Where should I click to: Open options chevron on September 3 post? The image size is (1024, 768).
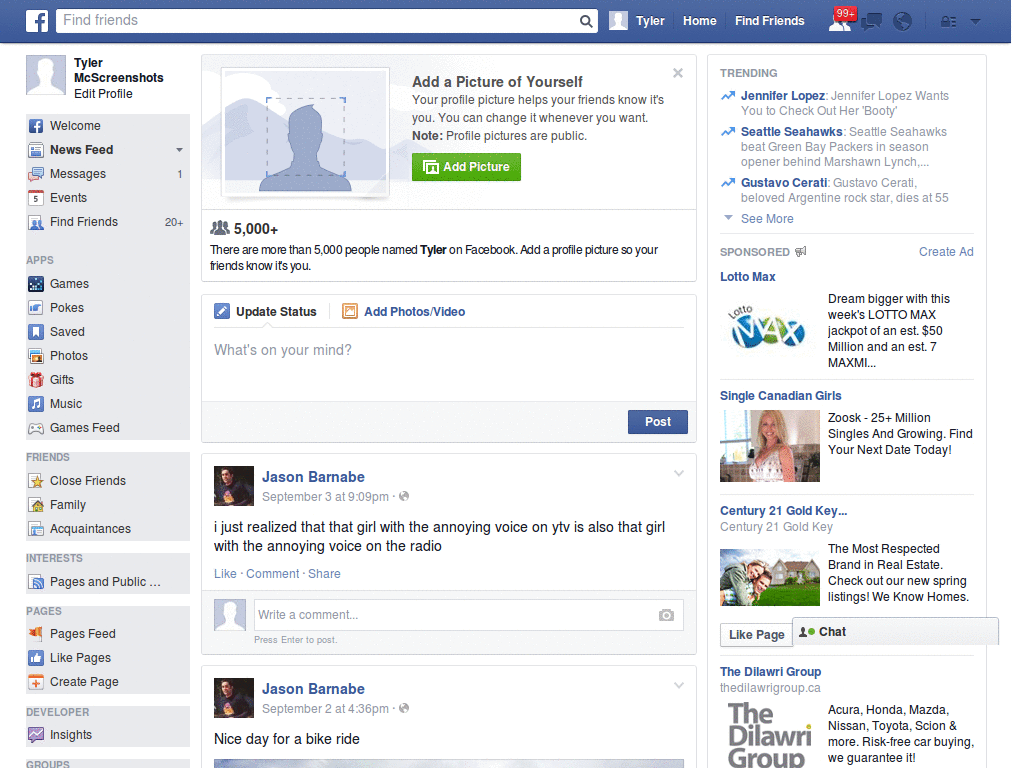679,473
